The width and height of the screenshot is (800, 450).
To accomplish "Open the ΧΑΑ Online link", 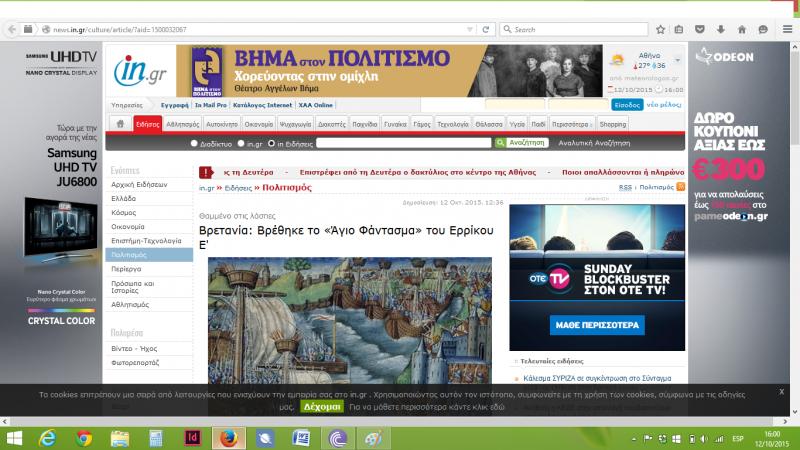I will (x=315, y=105).
